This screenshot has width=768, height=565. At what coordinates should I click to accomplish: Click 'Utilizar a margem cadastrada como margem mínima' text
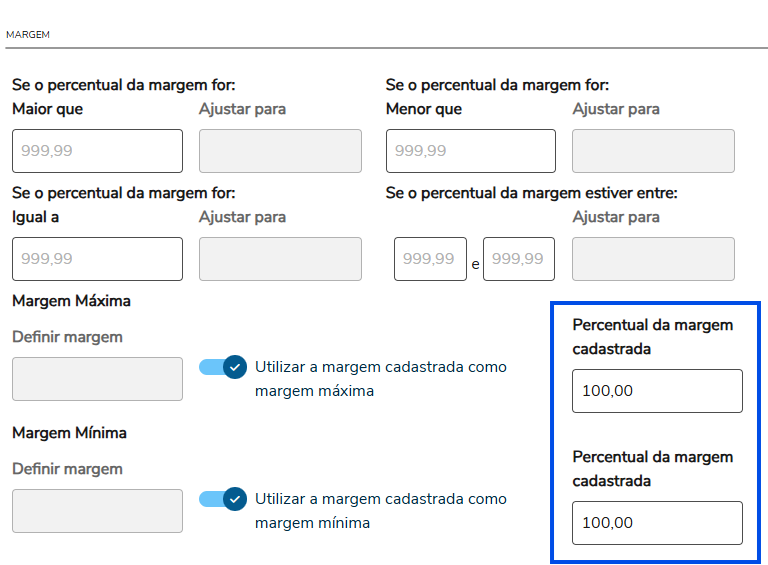[x=380, y=511]
